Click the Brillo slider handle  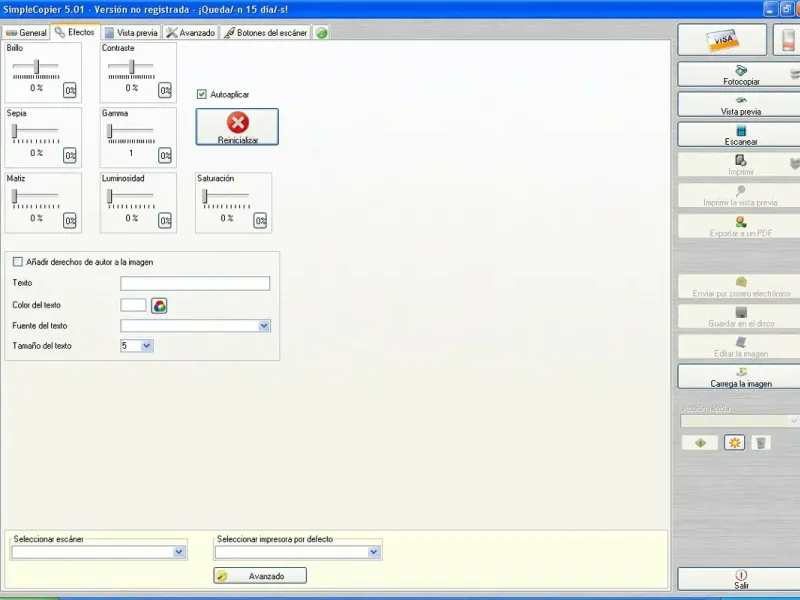(x=36, y=66)
